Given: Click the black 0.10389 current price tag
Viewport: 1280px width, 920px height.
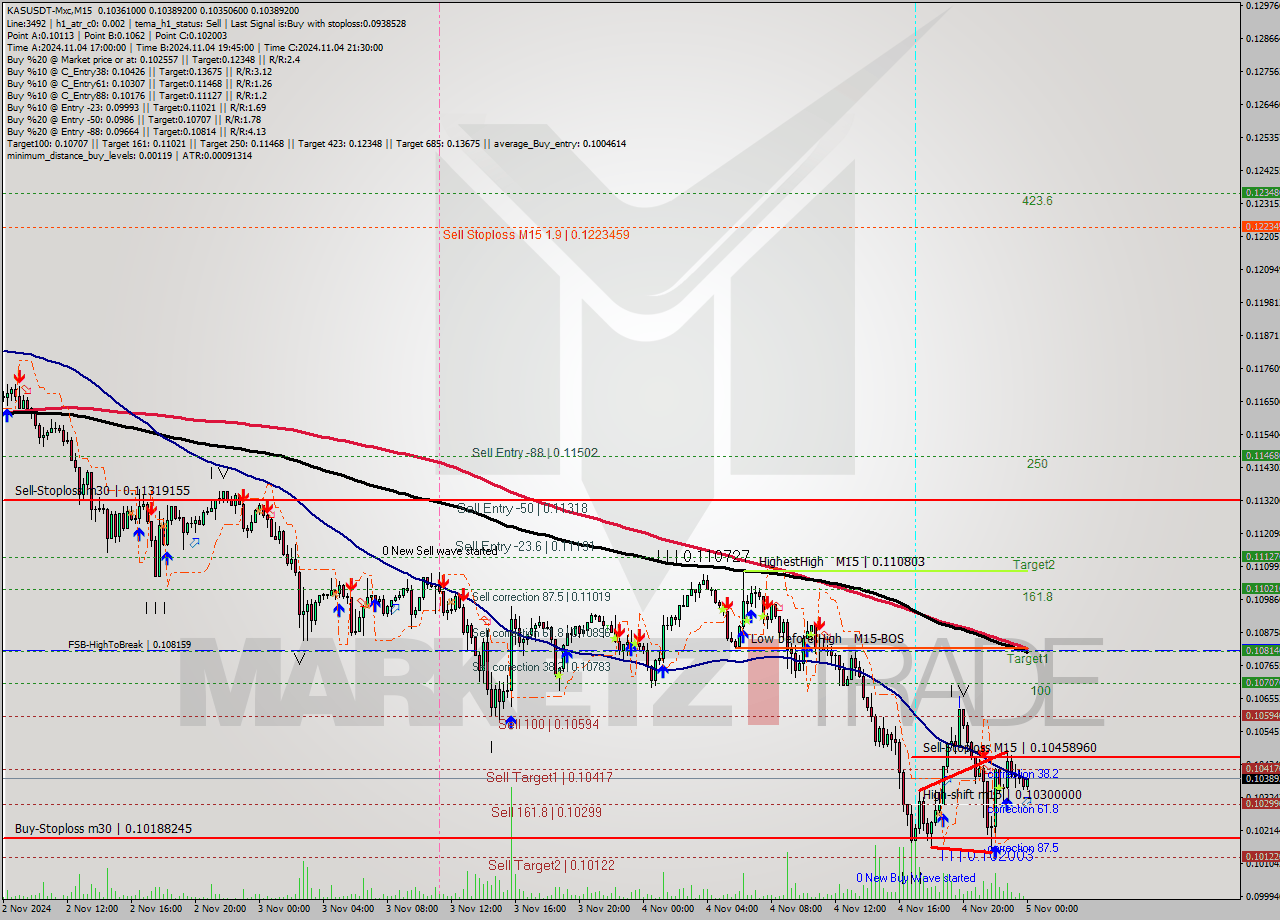Looking at the screenshot, I should coord(1260,777).
